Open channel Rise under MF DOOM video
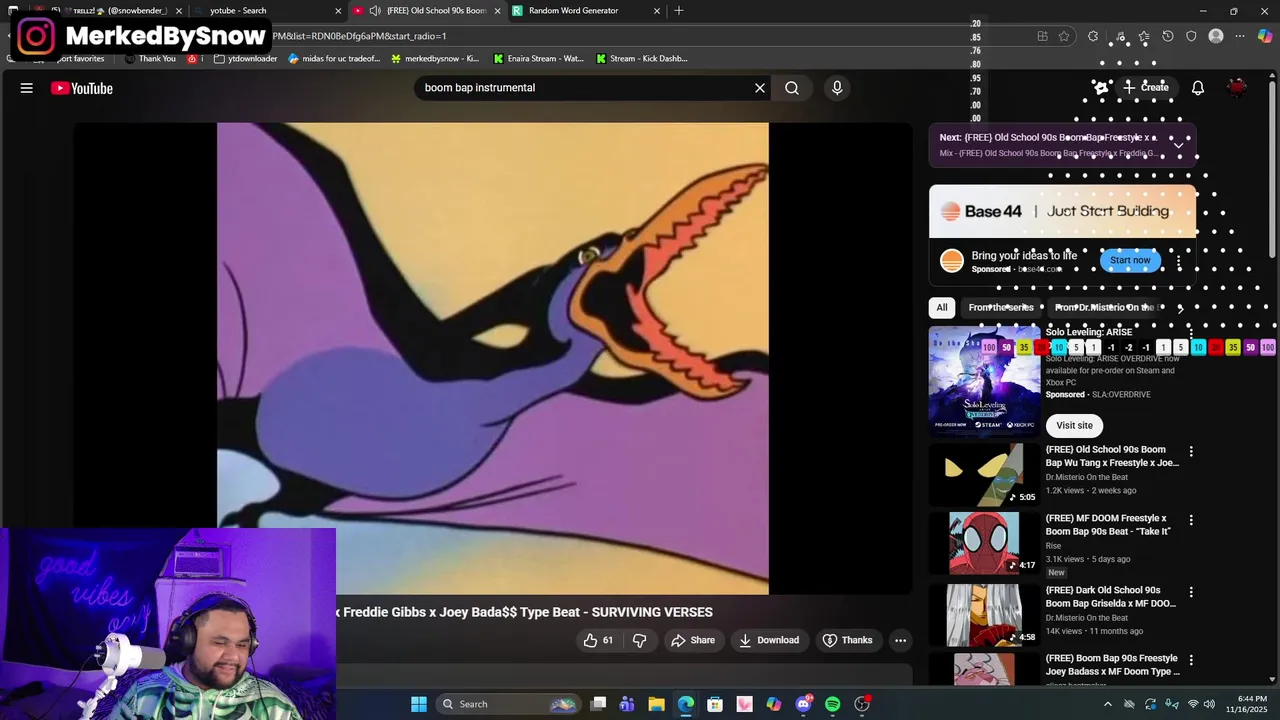The height and width of the screenshot is (720, 1280). (1053, 546)
